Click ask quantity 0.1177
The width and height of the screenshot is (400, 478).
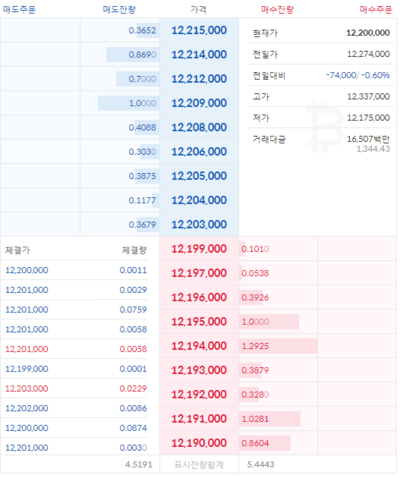142,201
